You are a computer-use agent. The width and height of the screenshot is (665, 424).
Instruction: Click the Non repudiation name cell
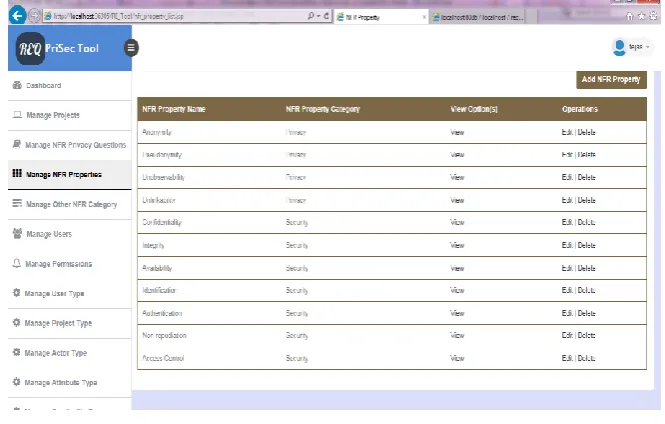165,335
